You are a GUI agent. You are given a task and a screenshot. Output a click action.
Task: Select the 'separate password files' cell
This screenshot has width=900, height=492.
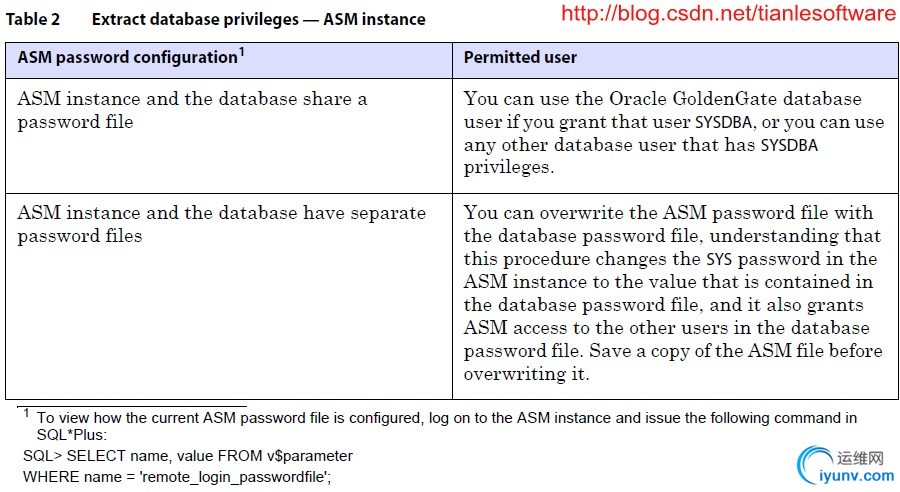pos(228,296)
